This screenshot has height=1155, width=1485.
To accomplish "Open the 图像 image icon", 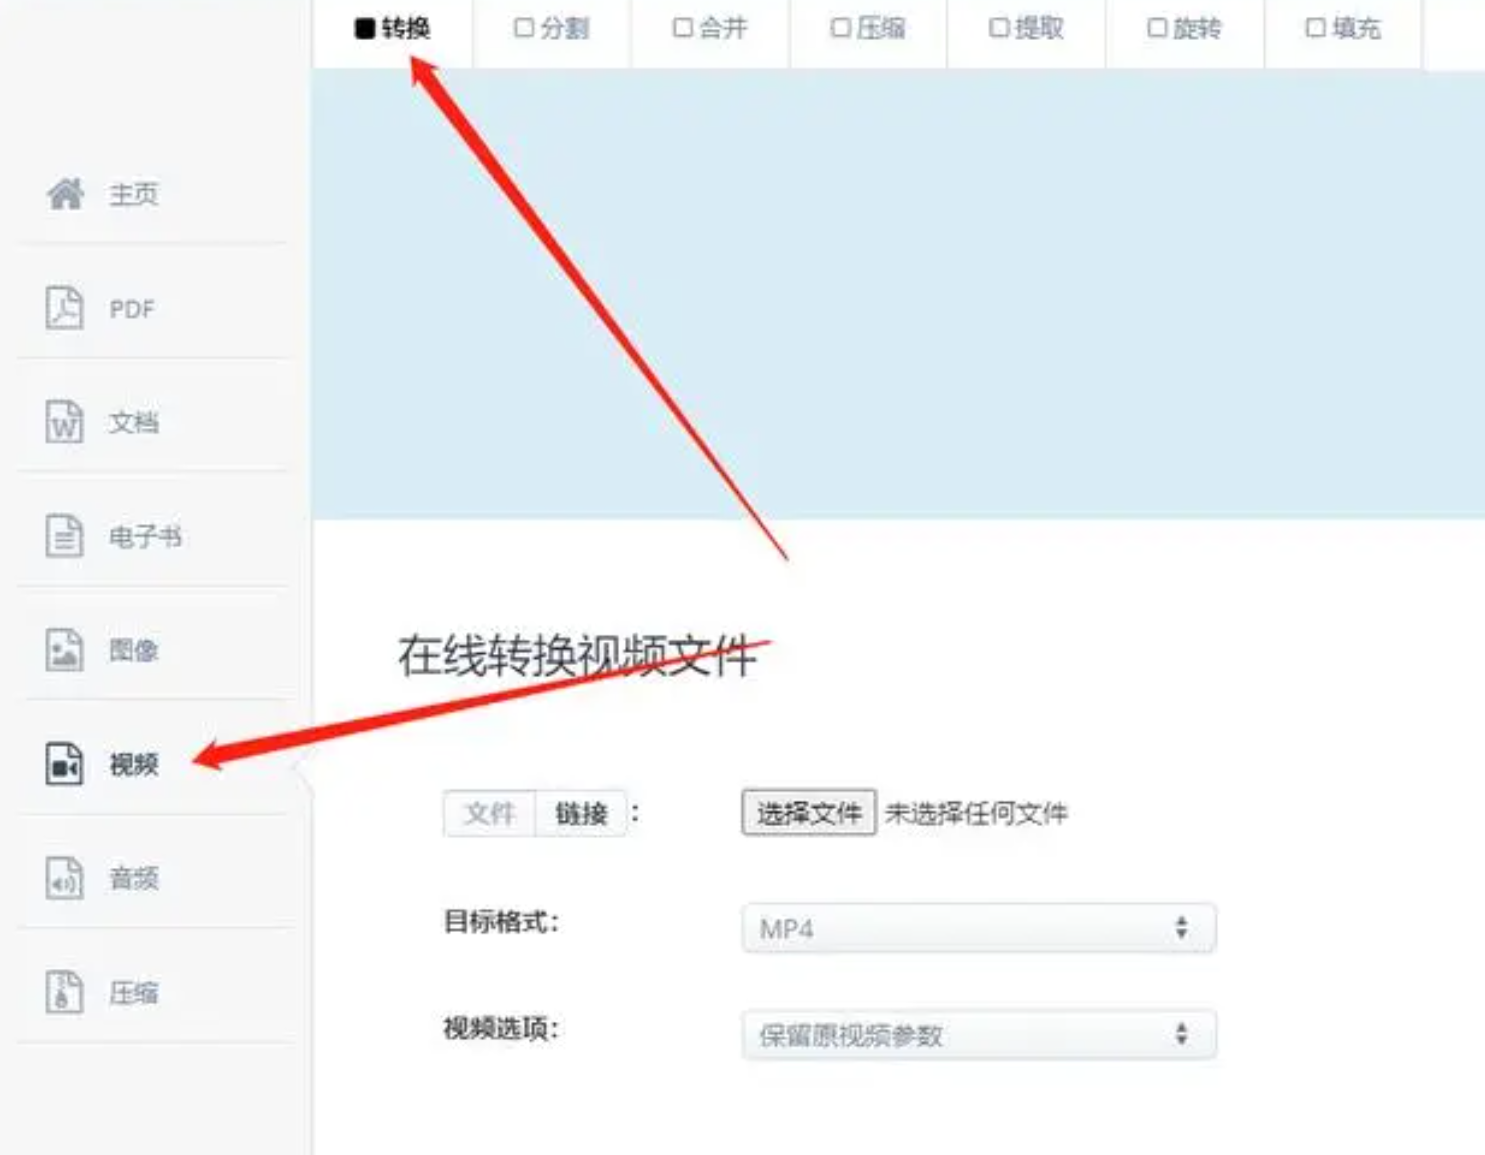I will [64, 650].
